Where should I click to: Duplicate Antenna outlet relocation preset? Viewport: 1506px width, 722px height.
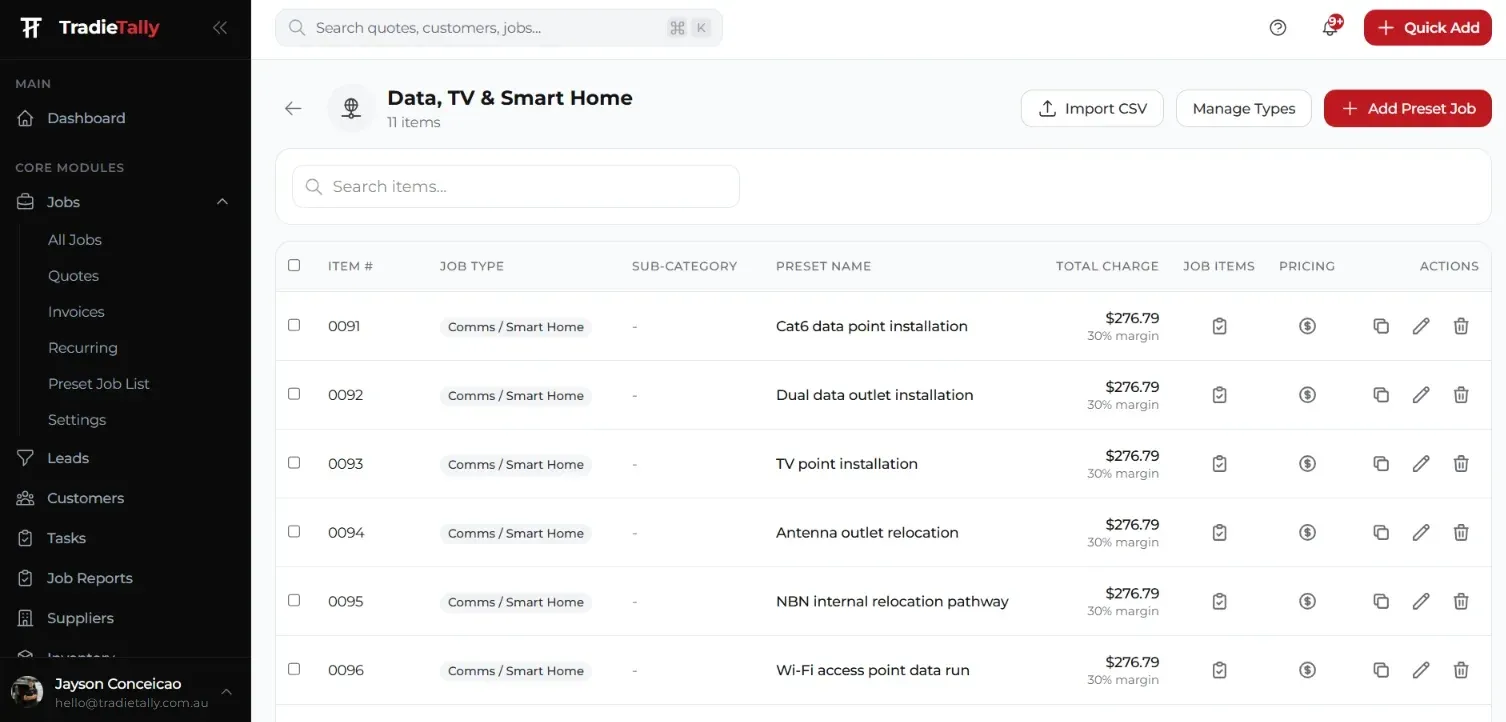(x=1381, y=533)
